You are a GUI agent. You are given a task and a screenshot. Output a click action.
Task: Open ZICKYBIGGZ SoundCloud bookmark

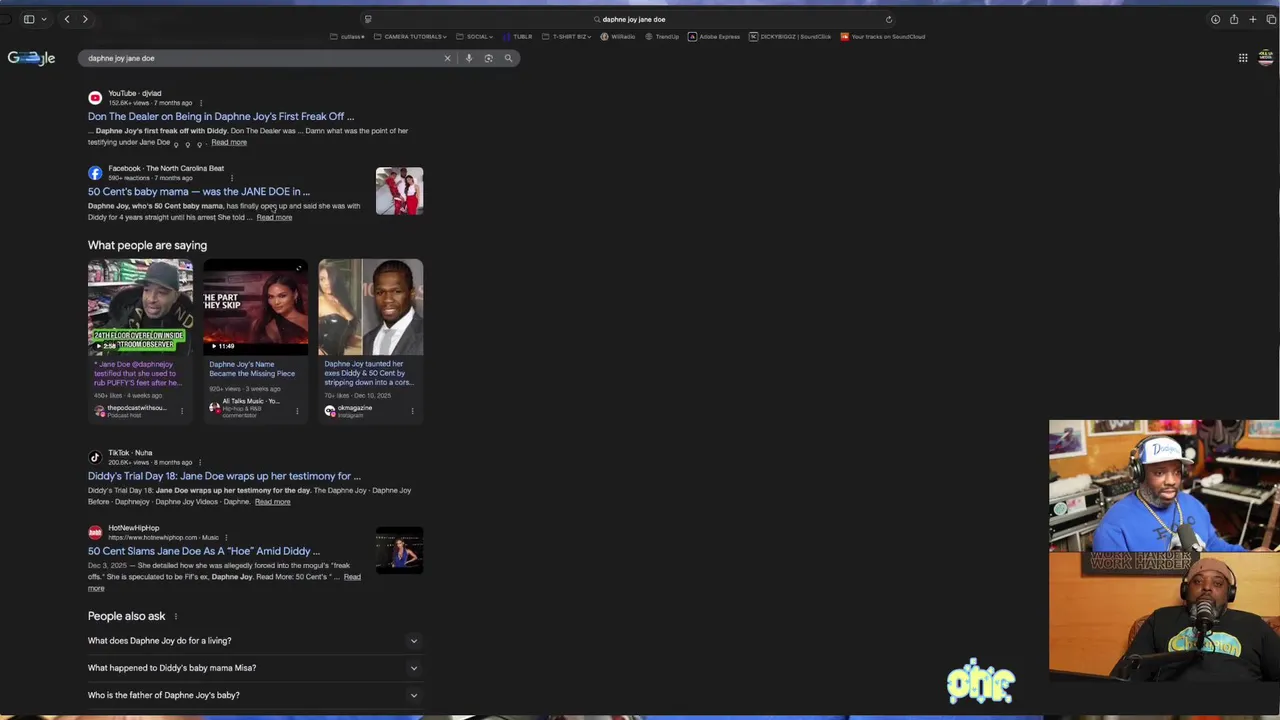(x=790, y=37)
